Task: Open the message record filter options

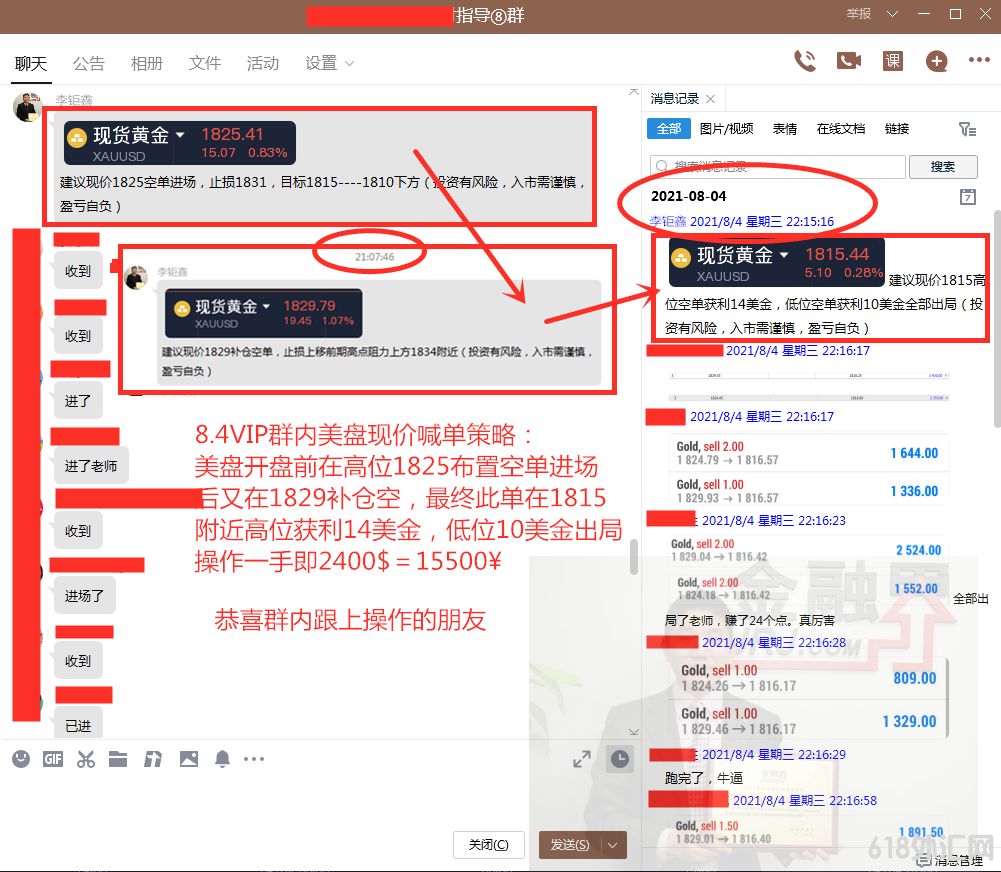Action: (x=966, y=129)
